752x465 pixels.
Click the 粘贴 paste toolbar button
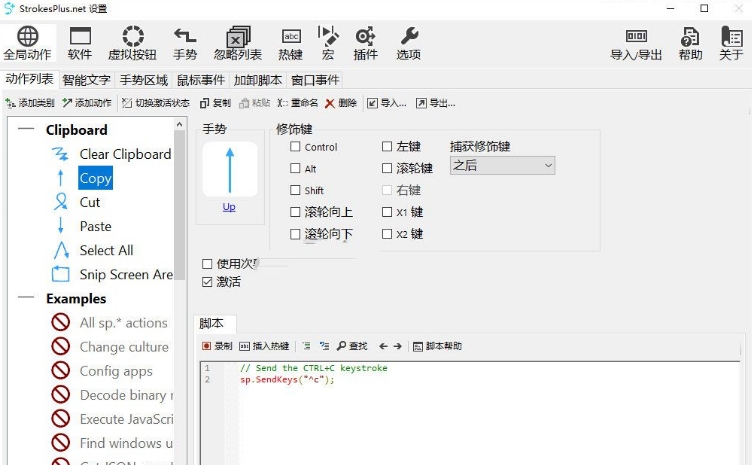[255, 103]
